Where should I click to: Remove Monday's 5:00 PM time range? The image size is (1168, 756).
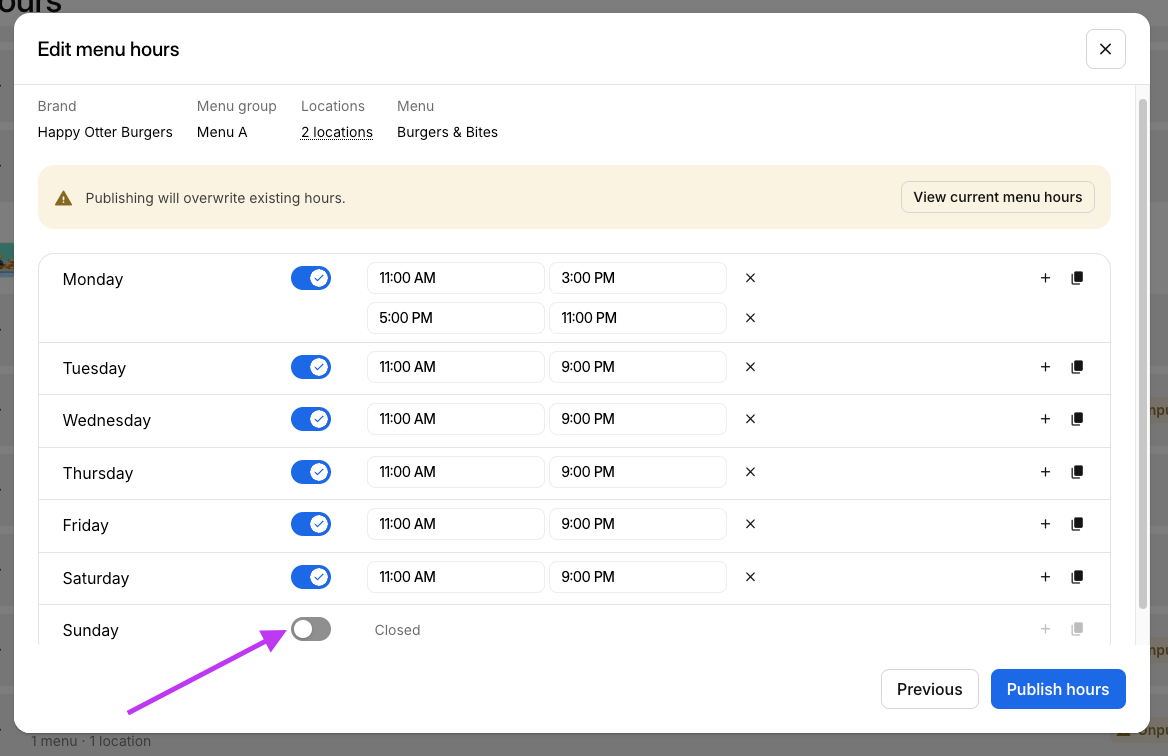(750, 318)
